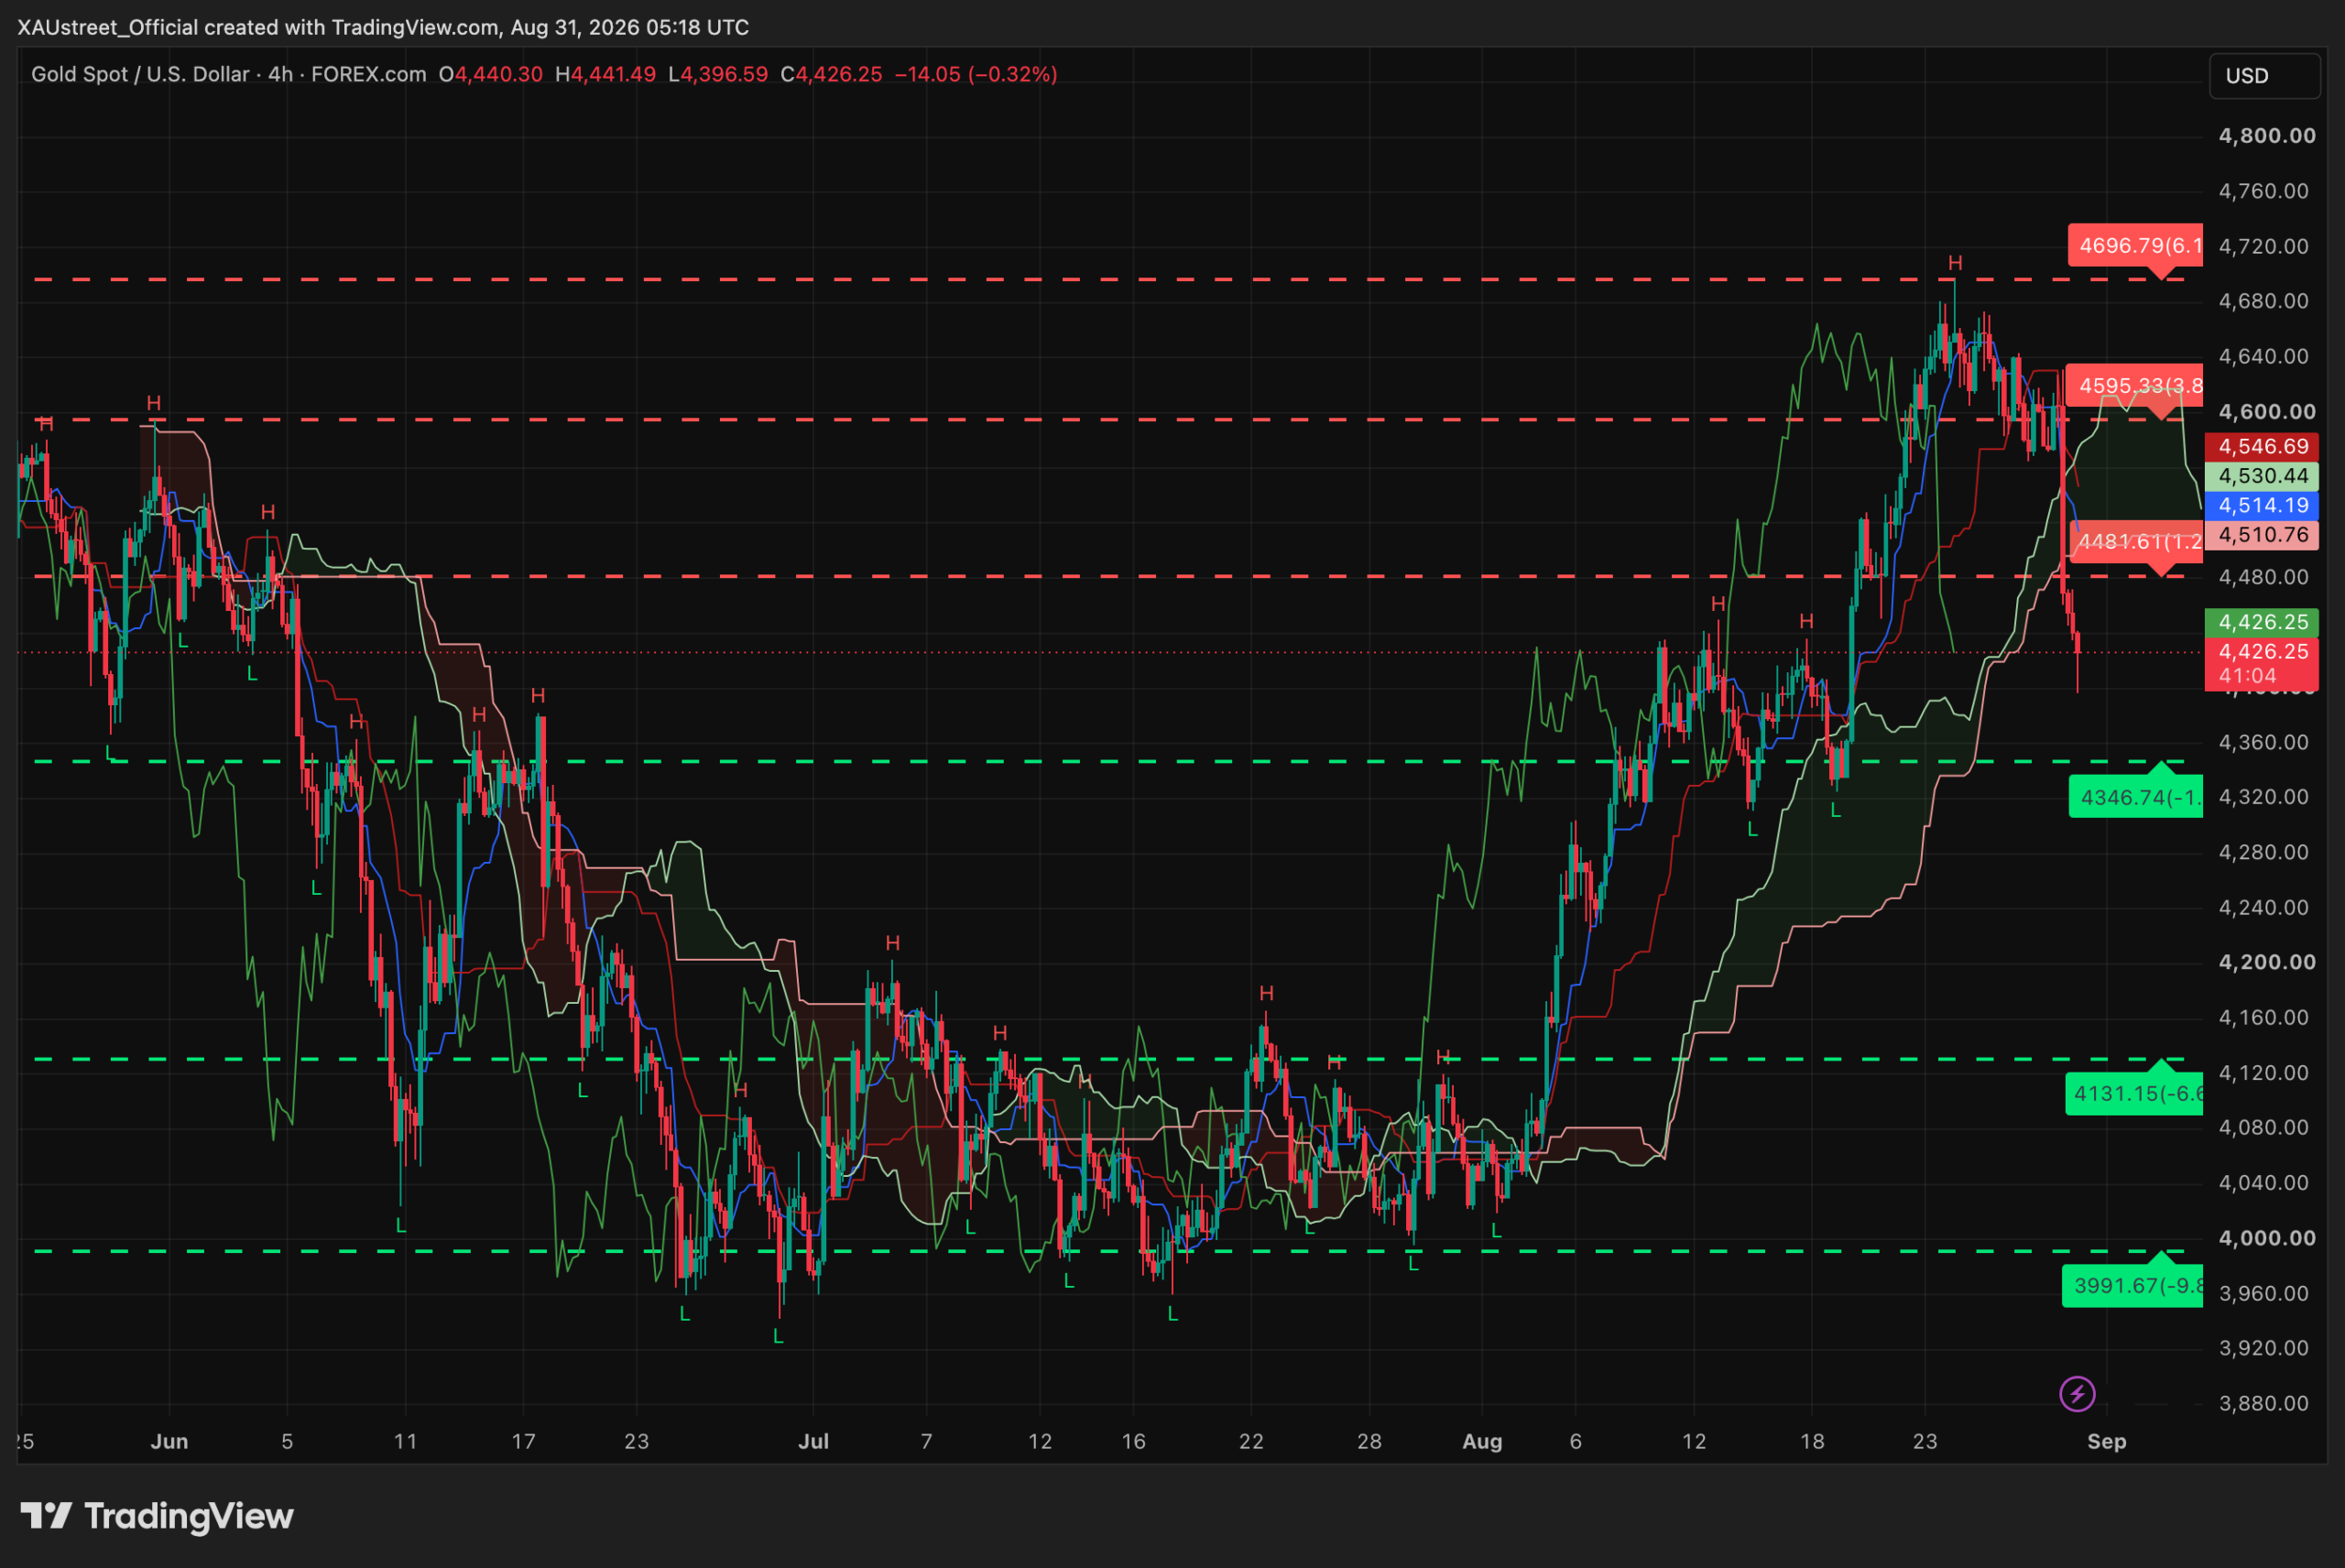Click the red 4,426.25 countdown price tag
This screenshot has width=2345, height=1568.
(2261, 663)
